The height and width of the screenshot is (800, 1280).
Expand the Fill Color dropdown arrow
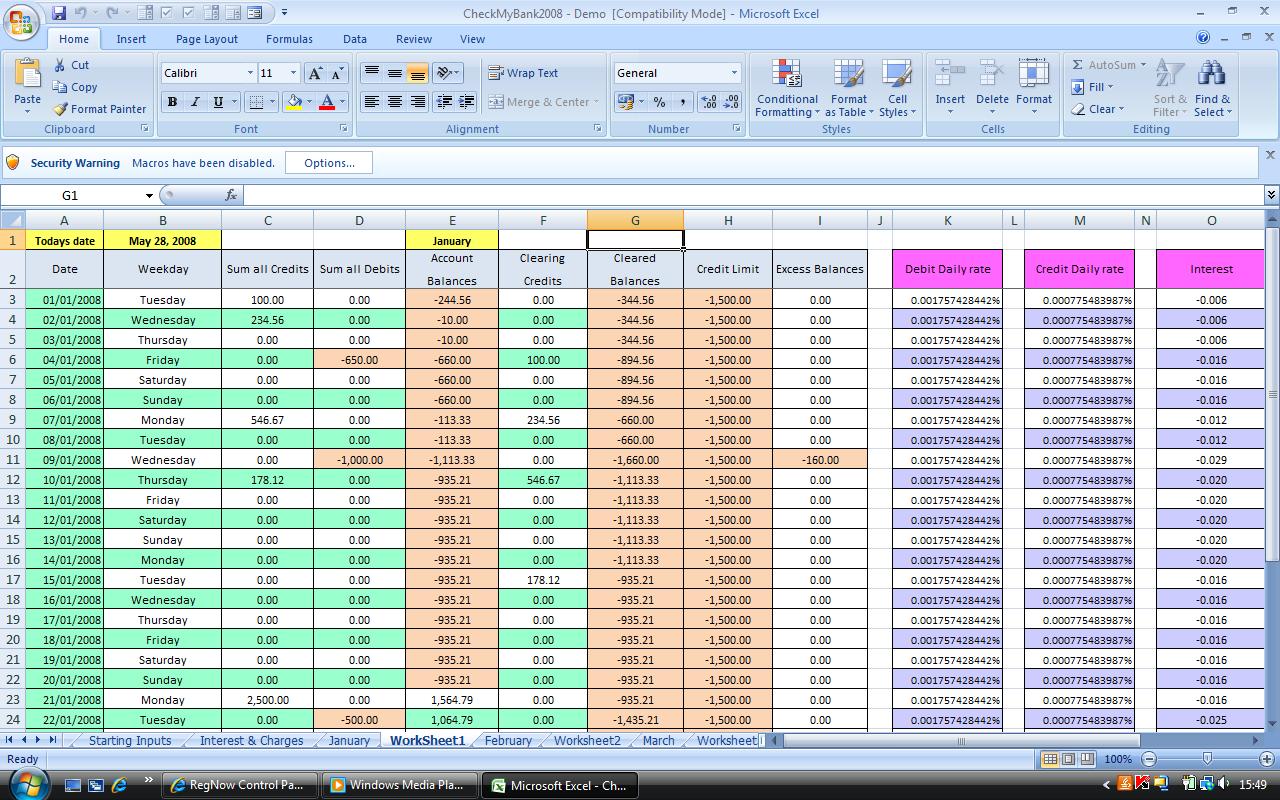(308, 102)
